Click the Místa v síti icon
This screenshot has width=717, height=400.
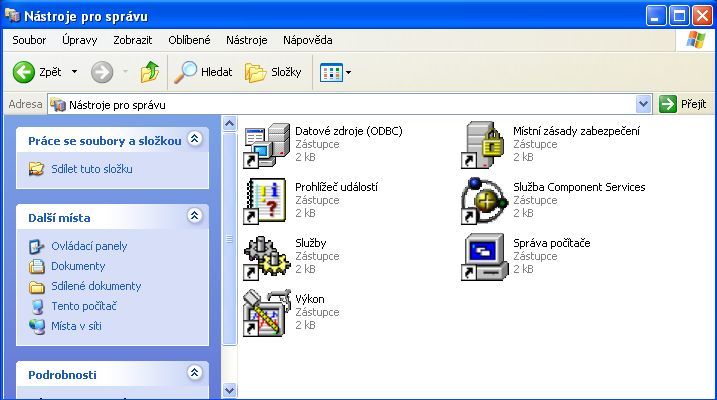coord(37,326)
